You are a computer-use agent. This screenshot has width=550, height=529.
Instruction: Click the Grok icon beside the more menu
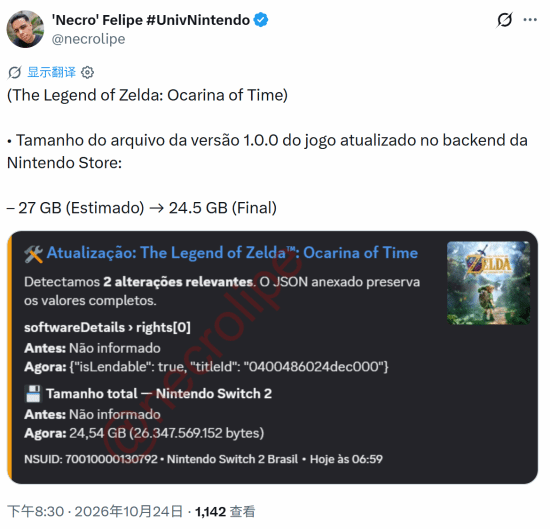[x=505, y=20]
